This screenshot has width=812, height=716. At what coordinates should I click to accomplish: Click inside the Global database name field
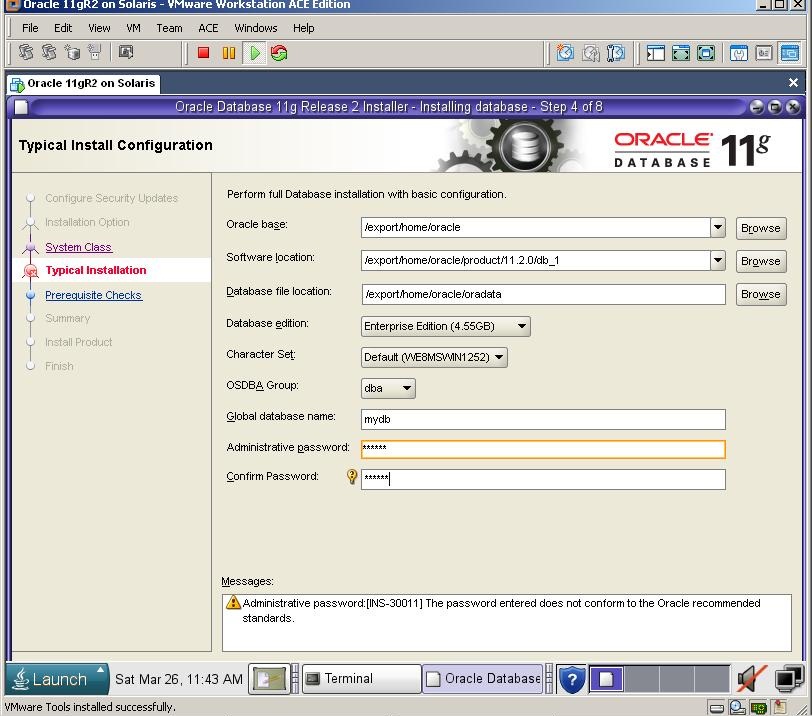tap(540, 419)
